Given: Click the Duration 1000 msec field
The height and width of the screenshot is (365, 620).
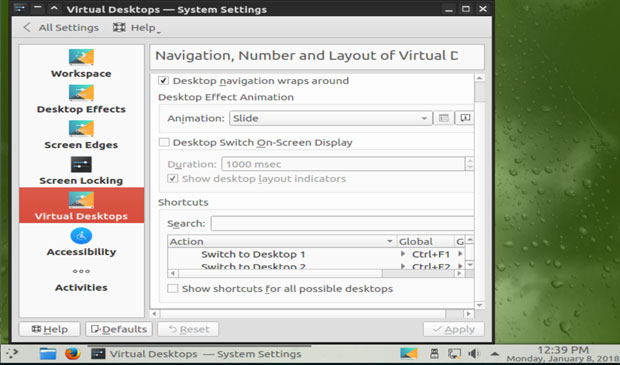Looking at the screenshot, I should (x=343, y=164).
